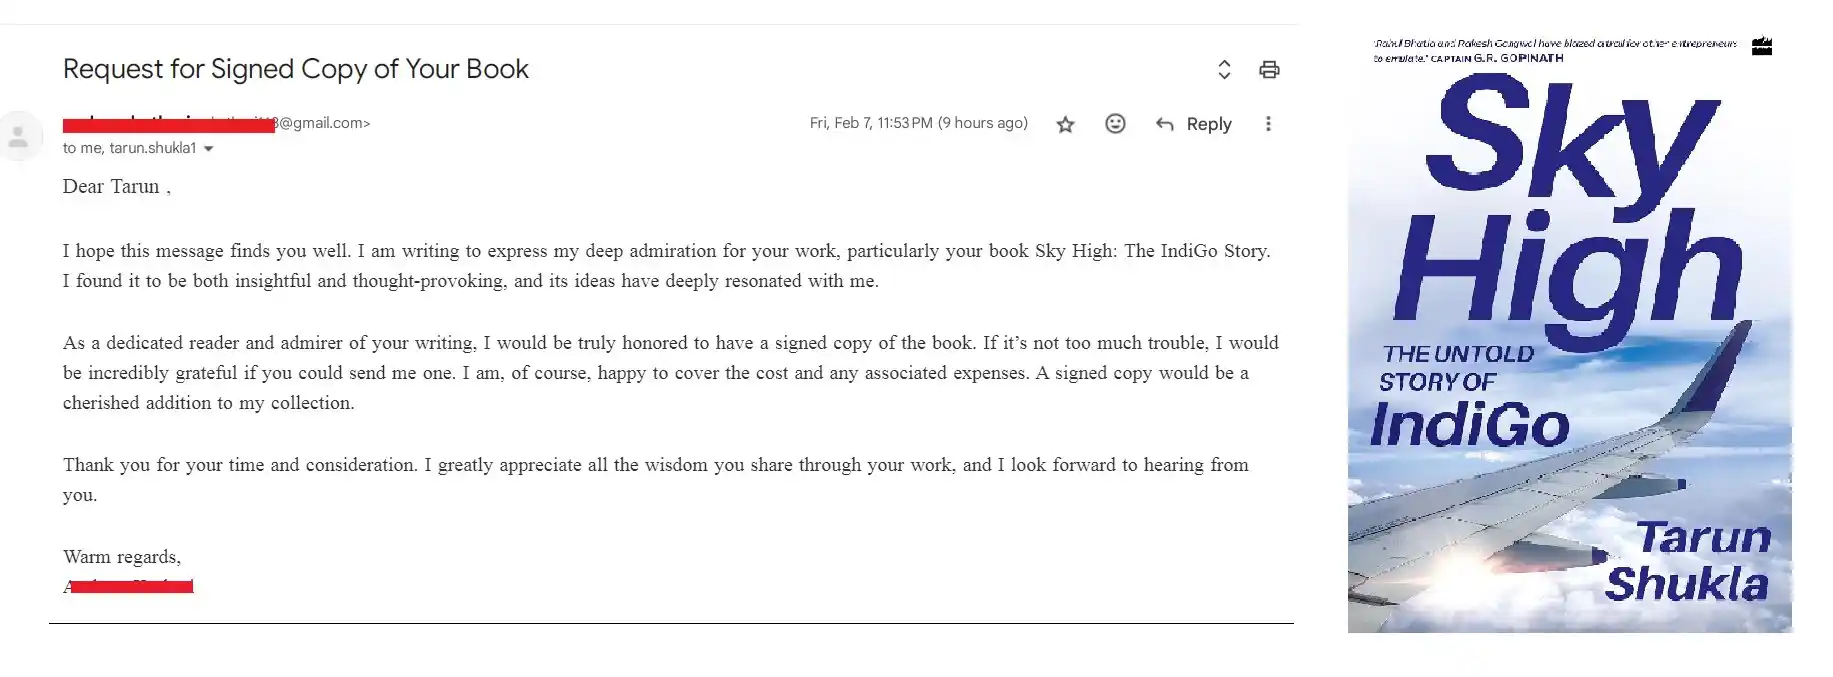Star this email from Fri, Feb 7
The image size is (1833, 677).
click(1065, 124)
